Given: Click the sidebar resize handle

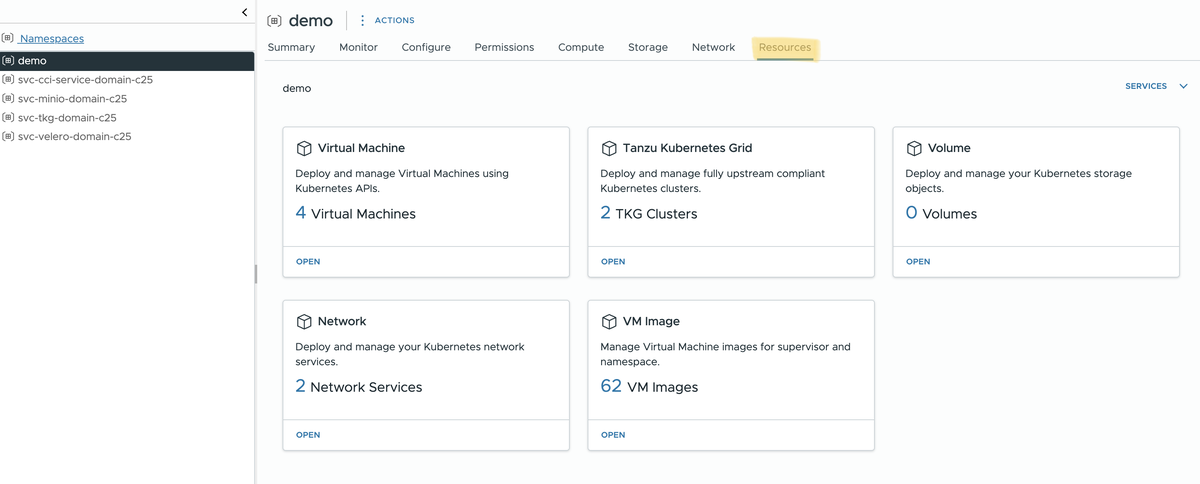Looking at the screenshot, I should tap(255, 273).
